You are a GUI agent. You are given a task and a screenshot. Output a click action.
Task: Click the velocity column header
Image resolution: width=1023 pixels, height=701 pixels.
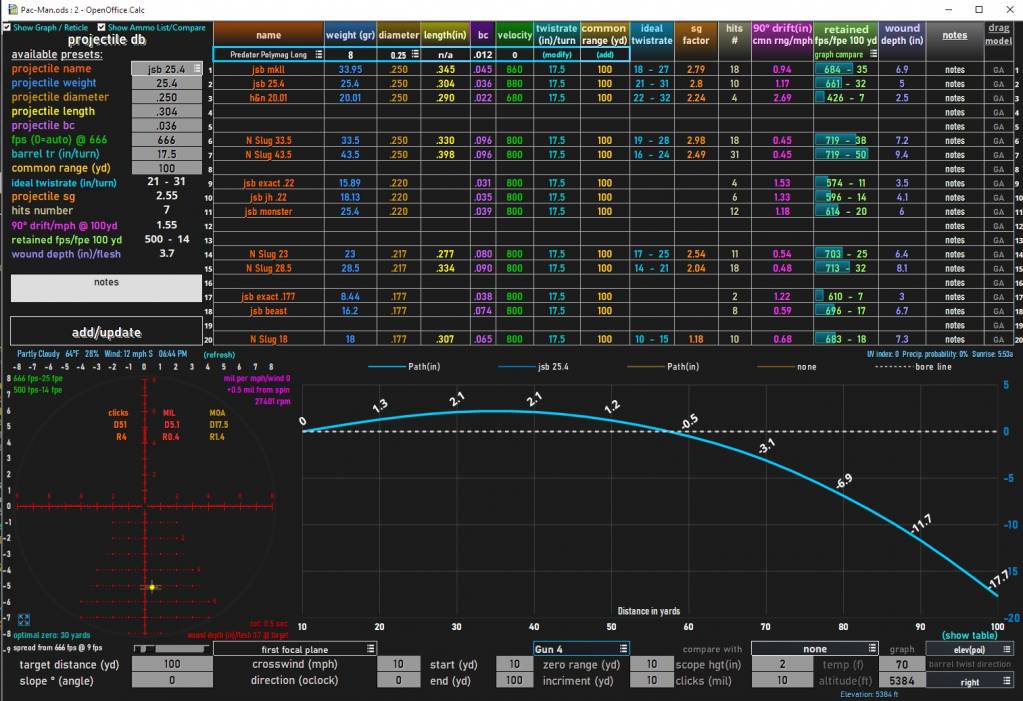[x=515, y=35]
